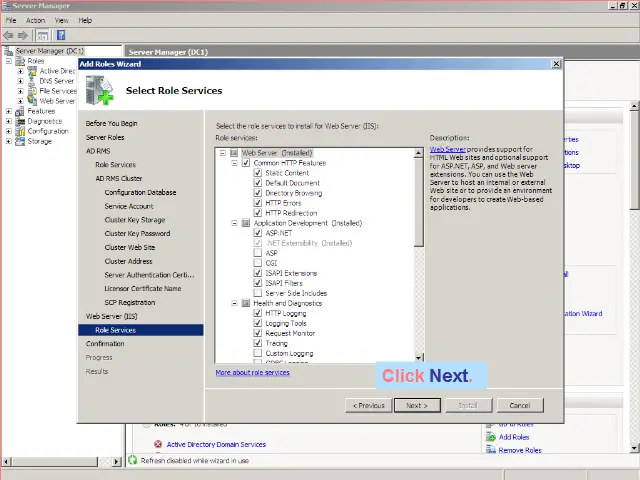Screen dimensions: 640x480
Task: Click the red error icon beside Active Directory Domain Services
Action: [x=158, y=444]
